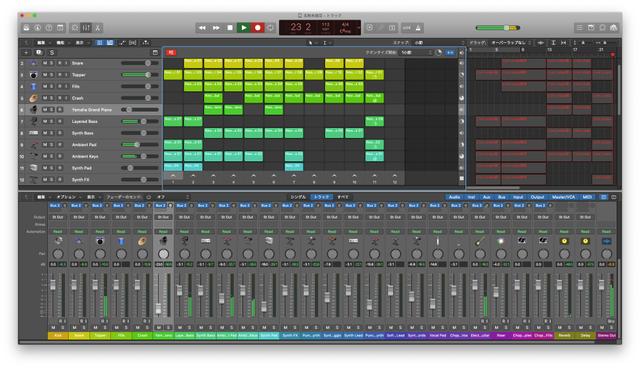Show the Live Loops grid view button
This screenshot has width=640, height=368.
tap(100, 43)
